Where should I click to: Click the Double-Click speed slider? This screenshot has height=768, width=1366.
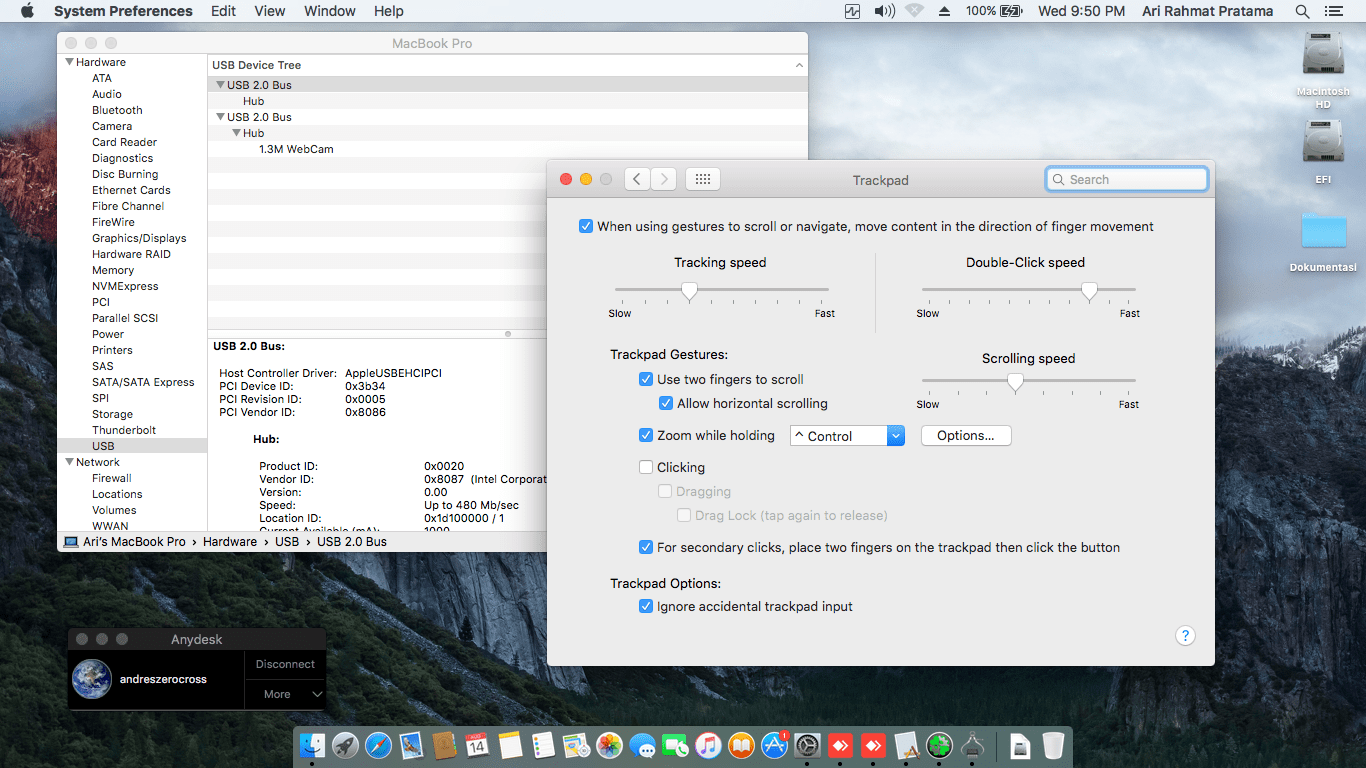point(1028,290)
